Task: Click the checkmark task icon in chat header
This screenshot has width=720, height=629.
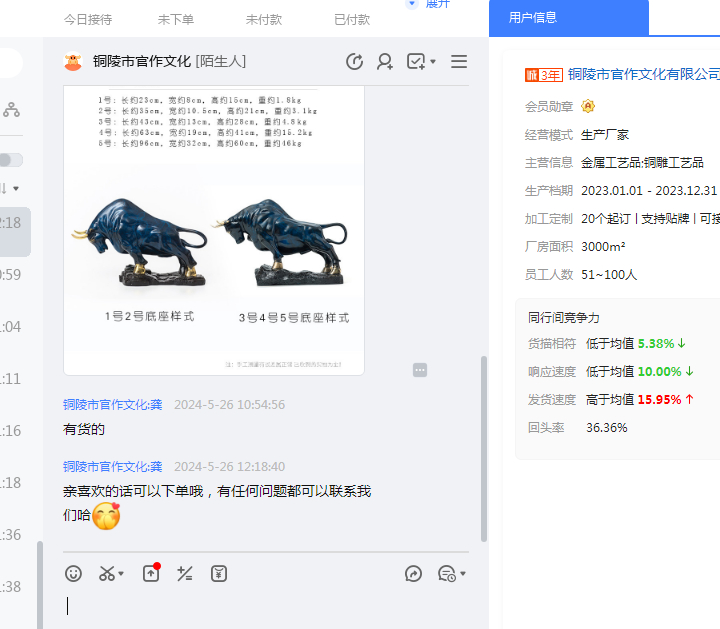Action: (416, 62)
